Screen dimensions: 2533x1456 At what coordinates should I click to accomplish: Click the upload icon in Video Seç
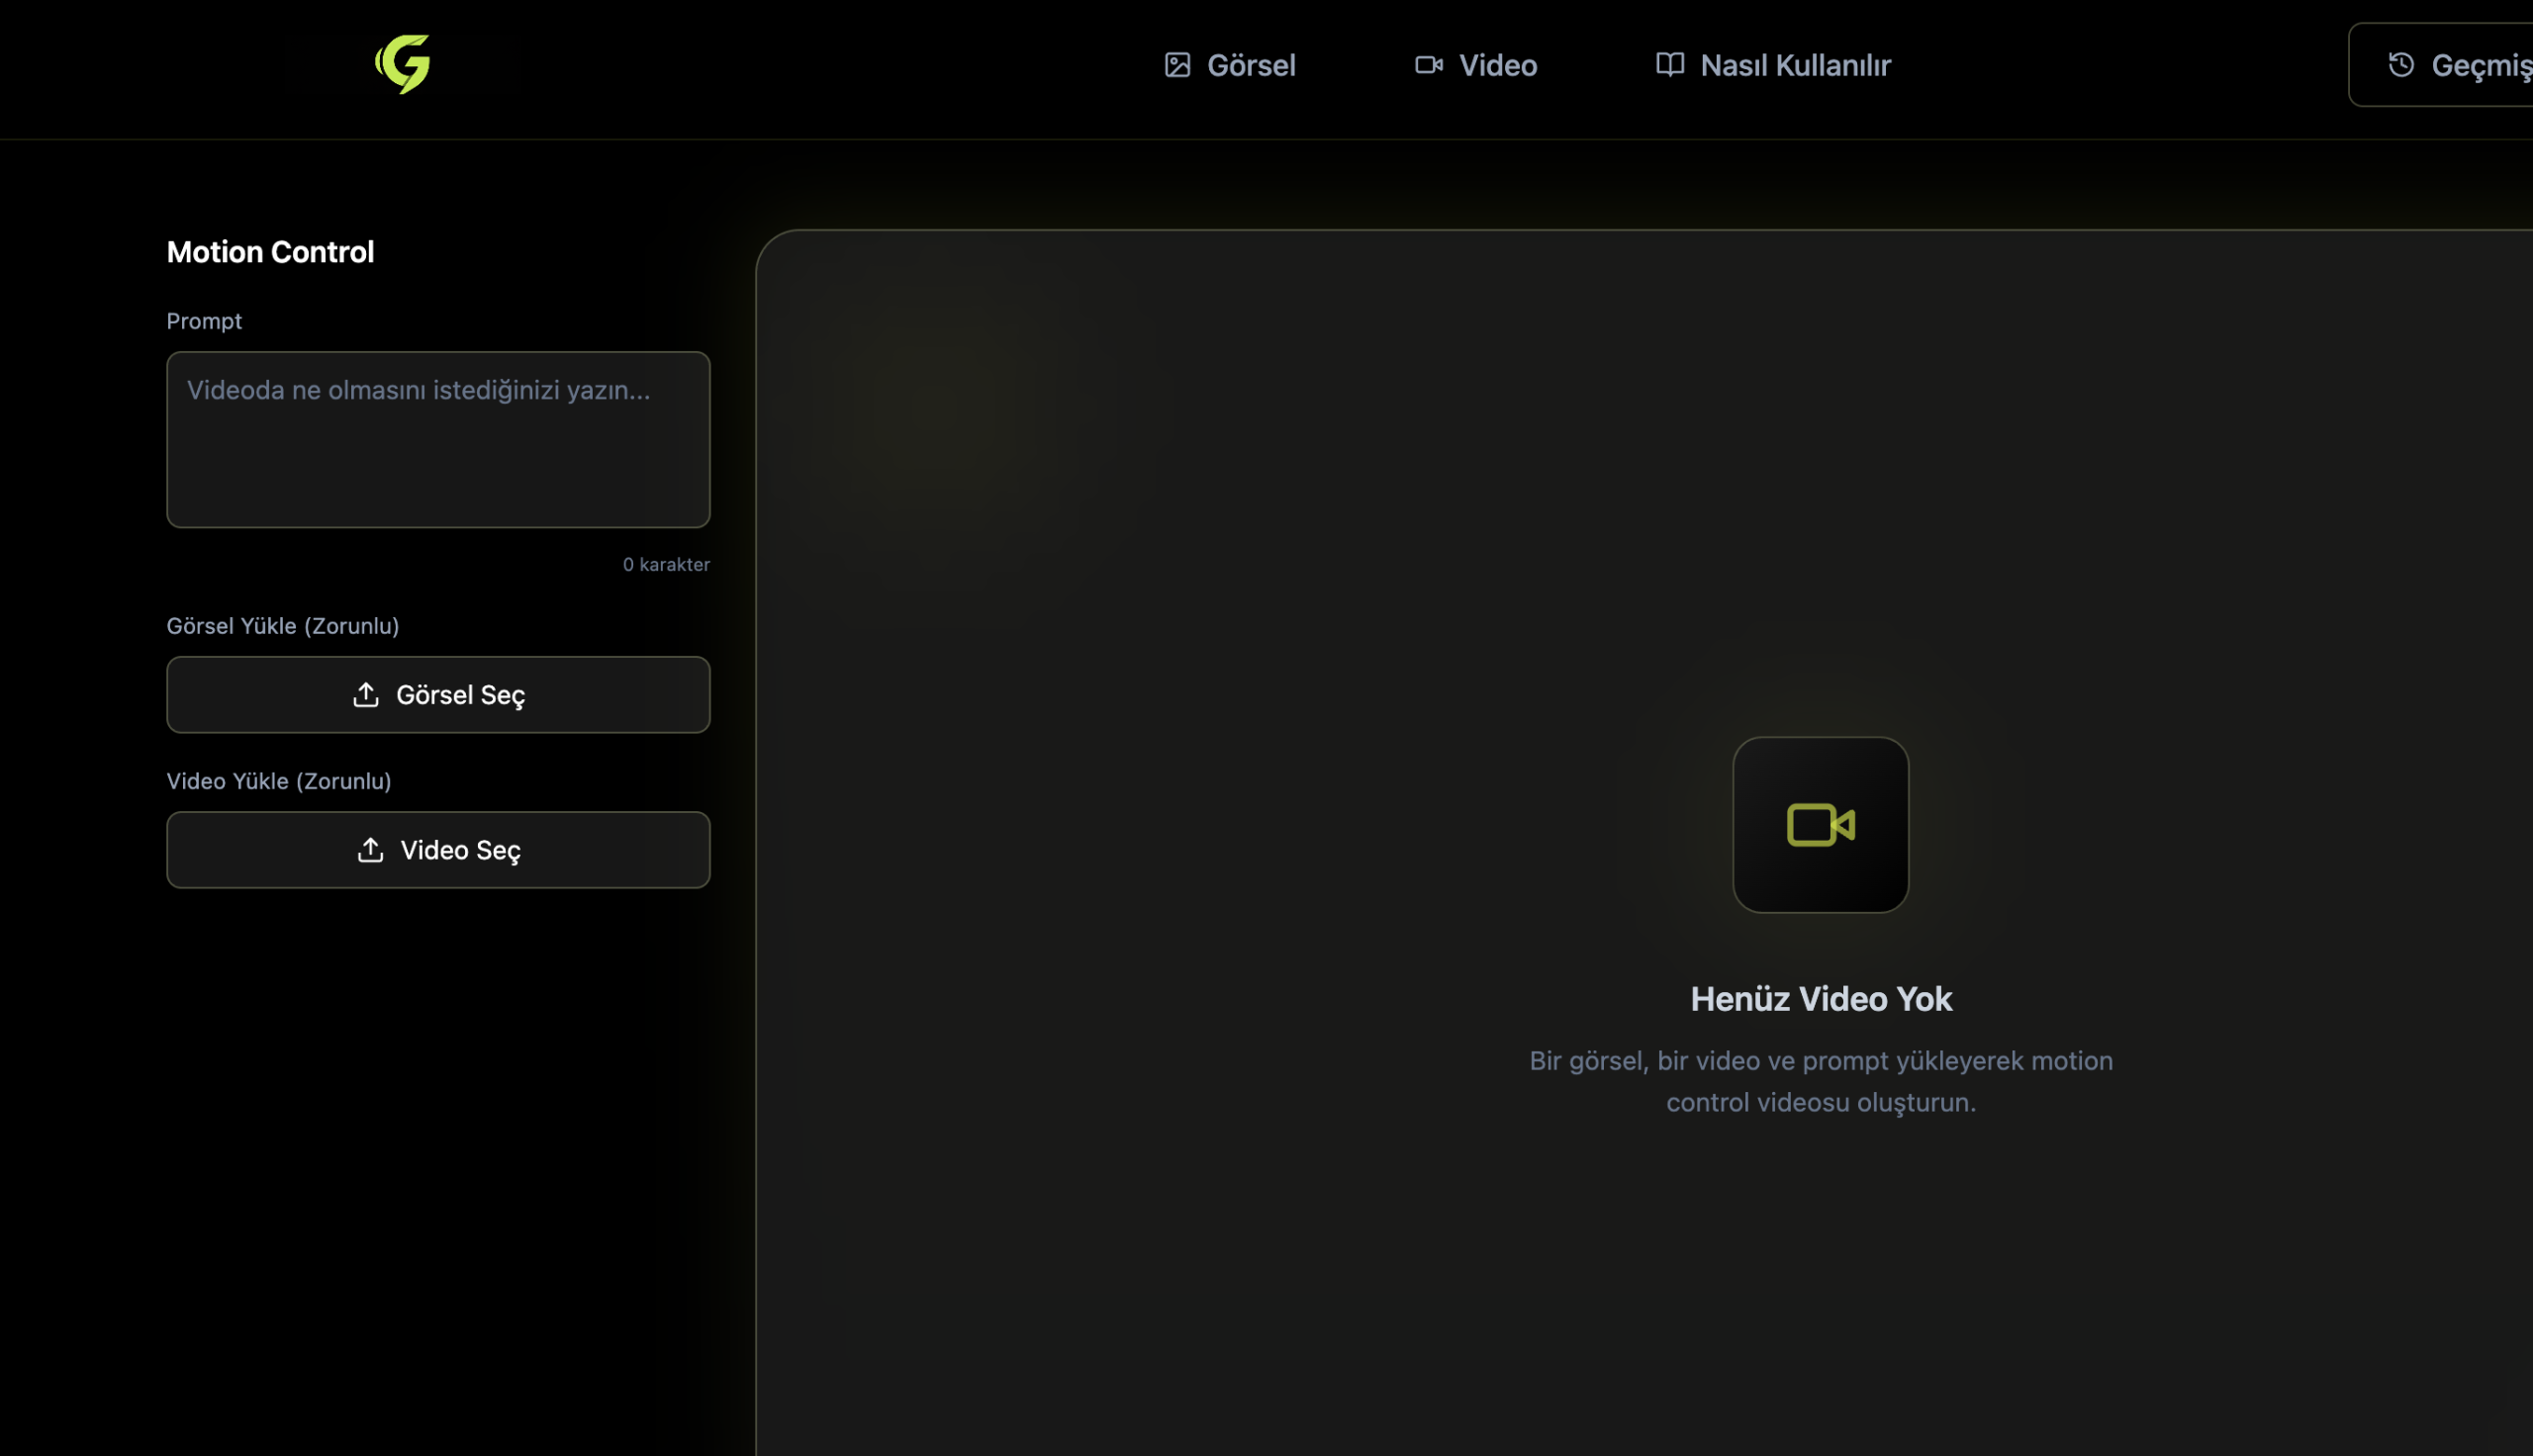tap(370, 850)
